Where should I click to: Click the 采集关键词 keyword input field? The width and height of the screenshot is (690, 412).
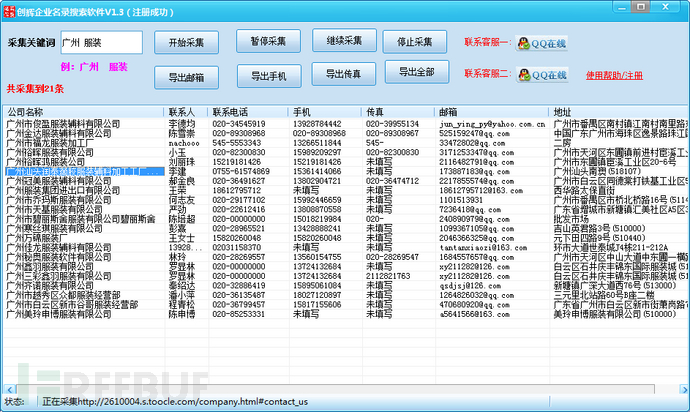[99, 44]
